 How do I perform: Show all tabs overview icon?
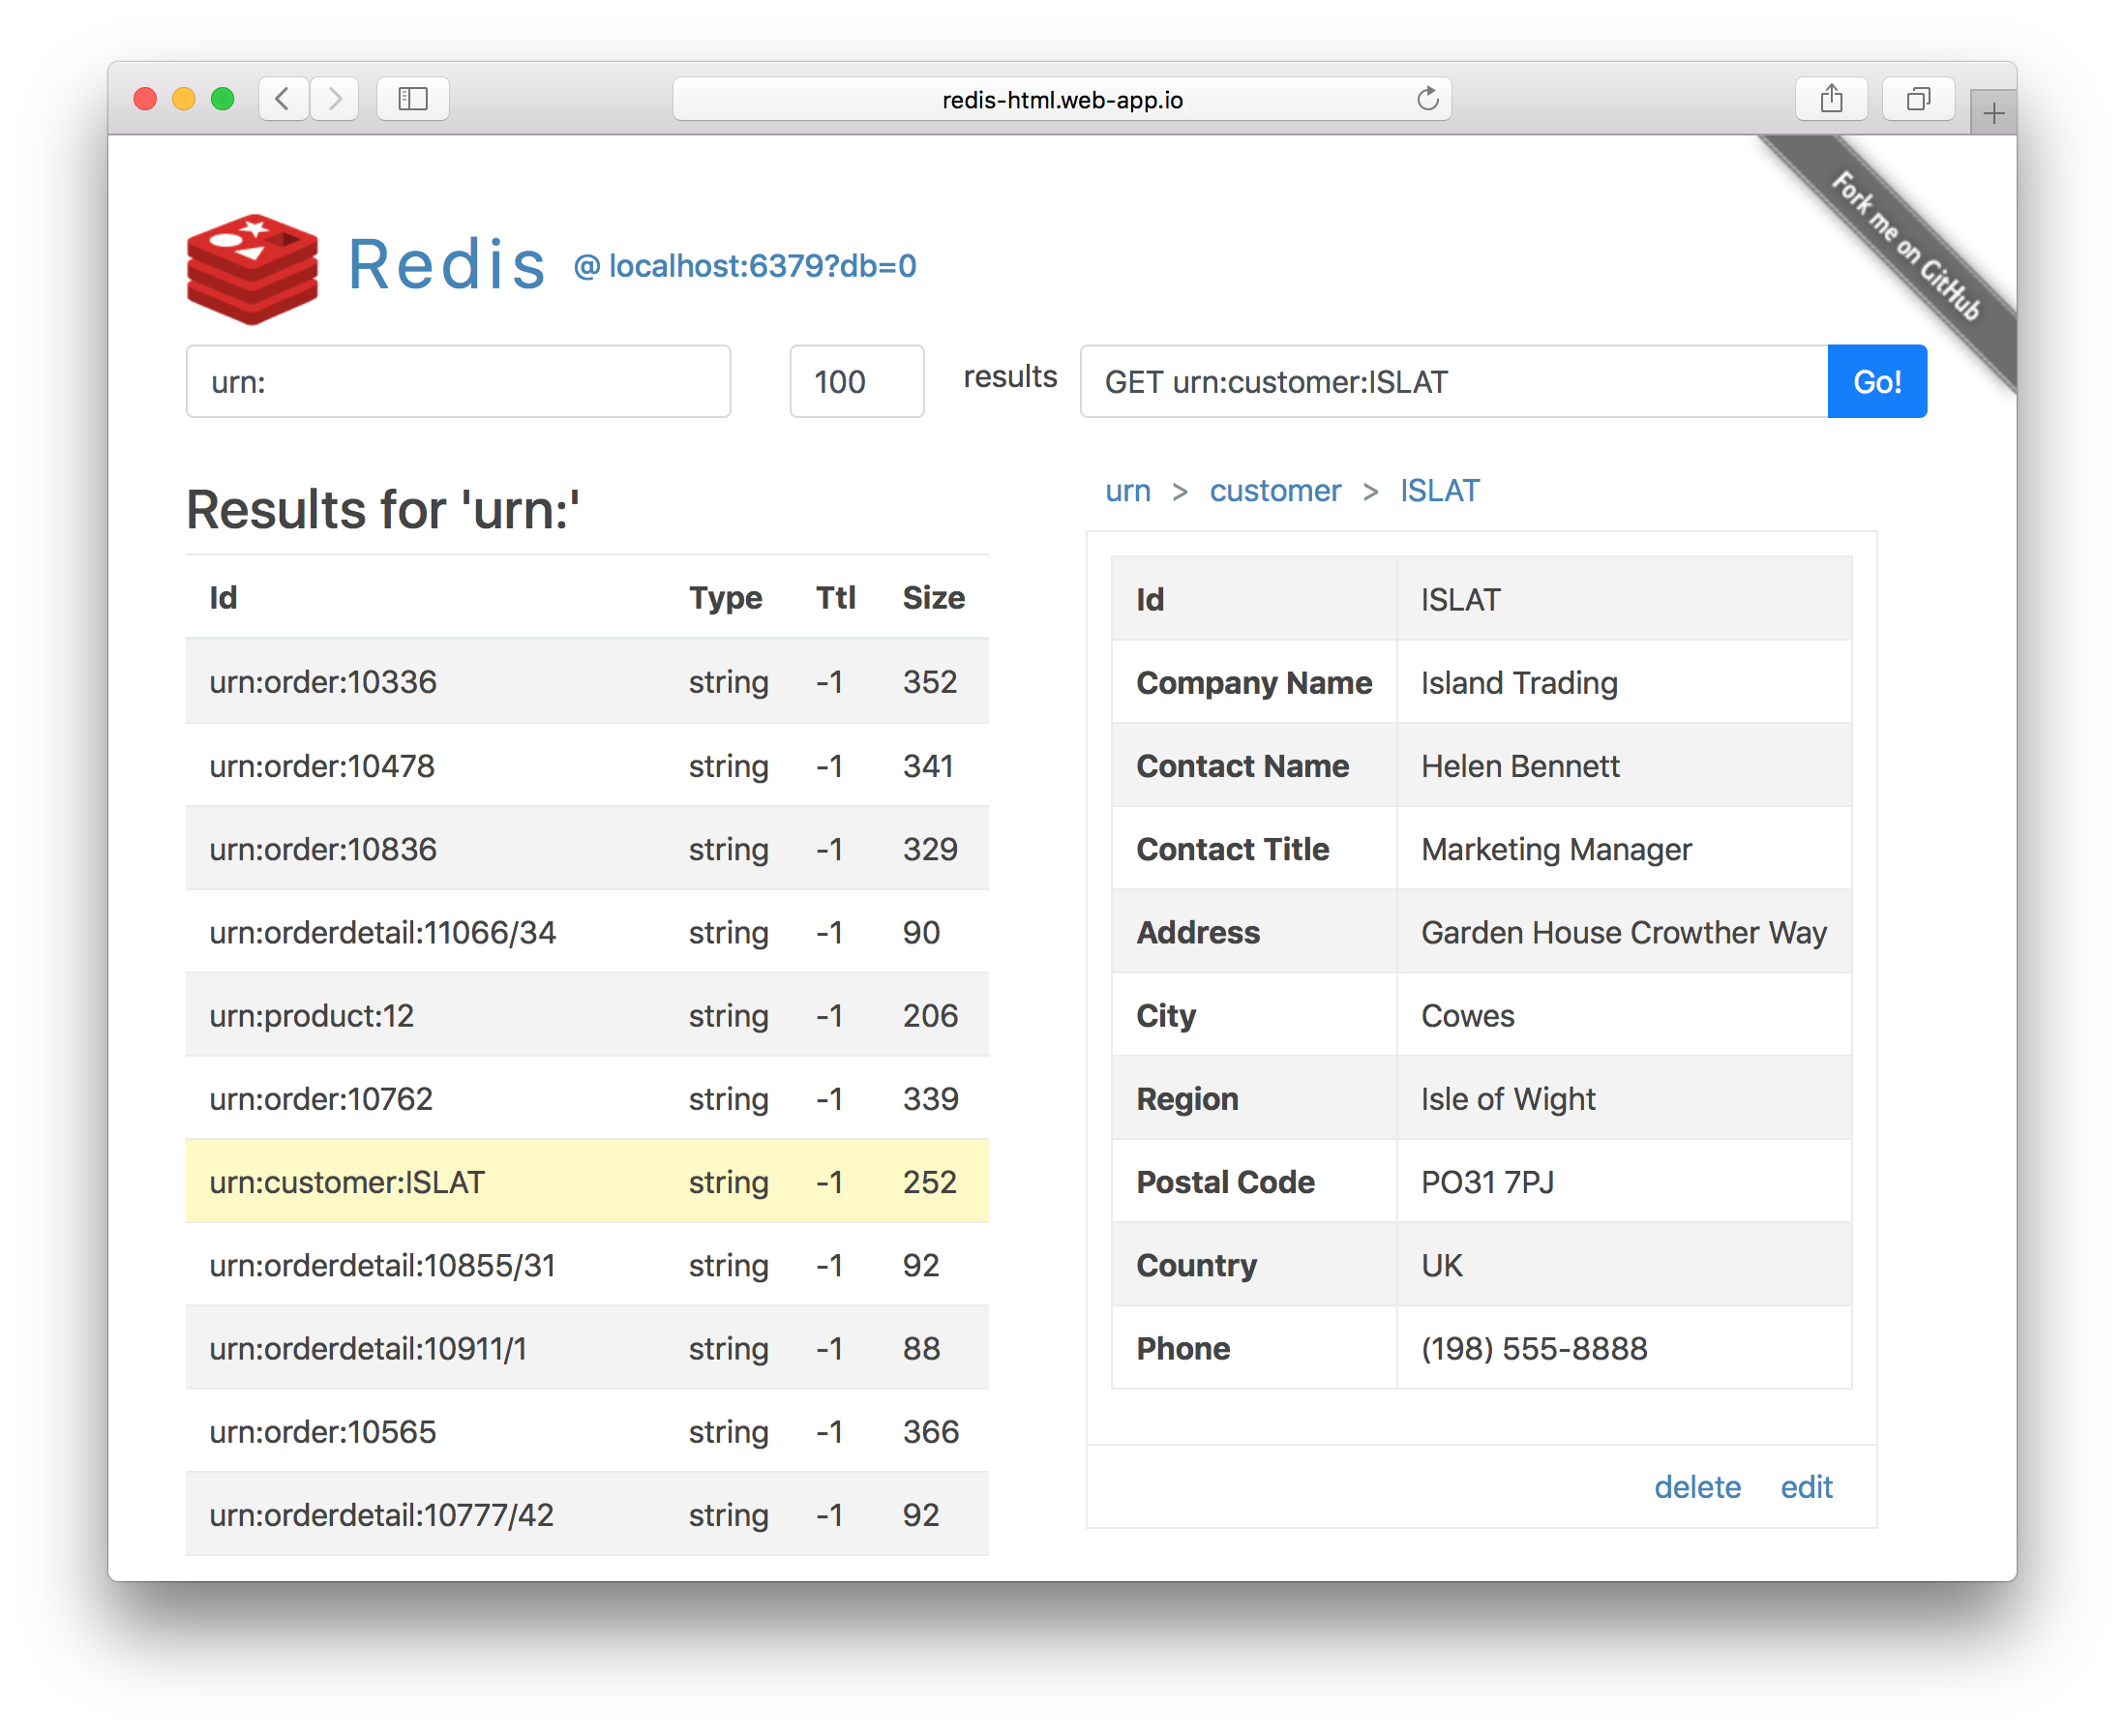click(1917, 99)
